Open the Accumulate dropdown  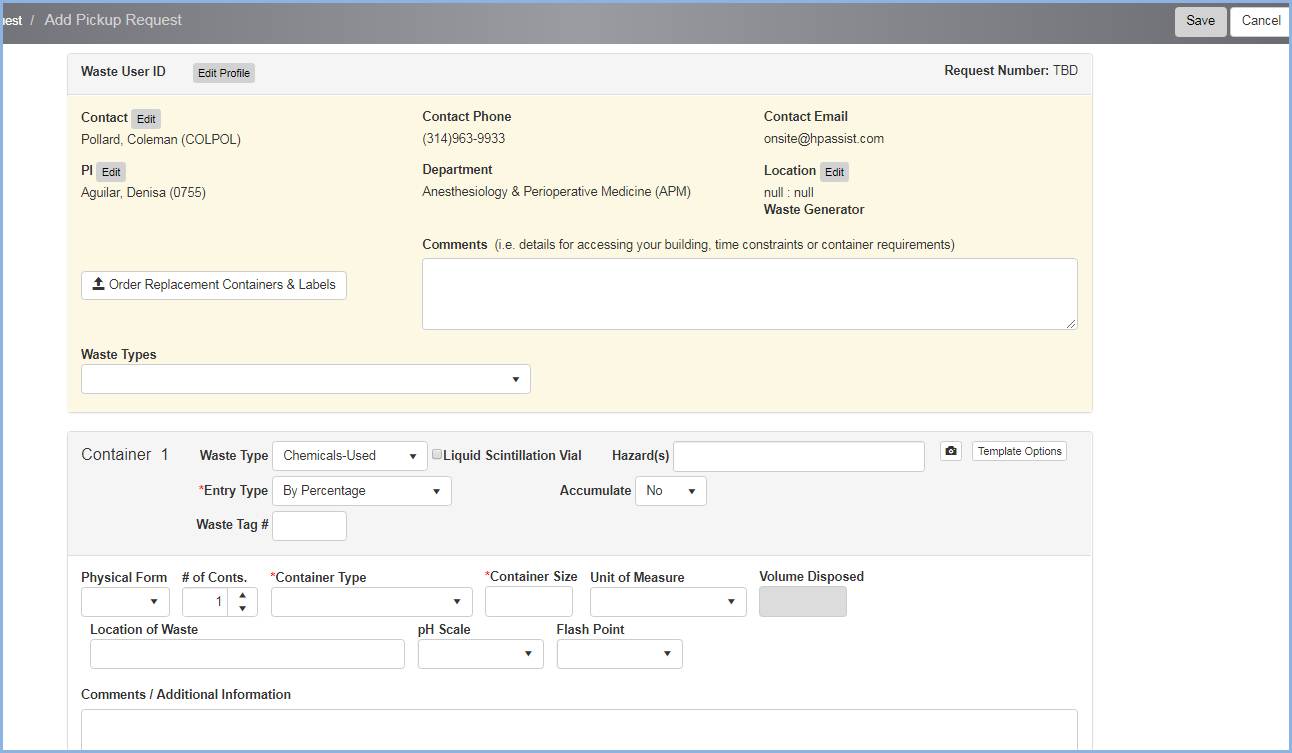coord(670,491)
